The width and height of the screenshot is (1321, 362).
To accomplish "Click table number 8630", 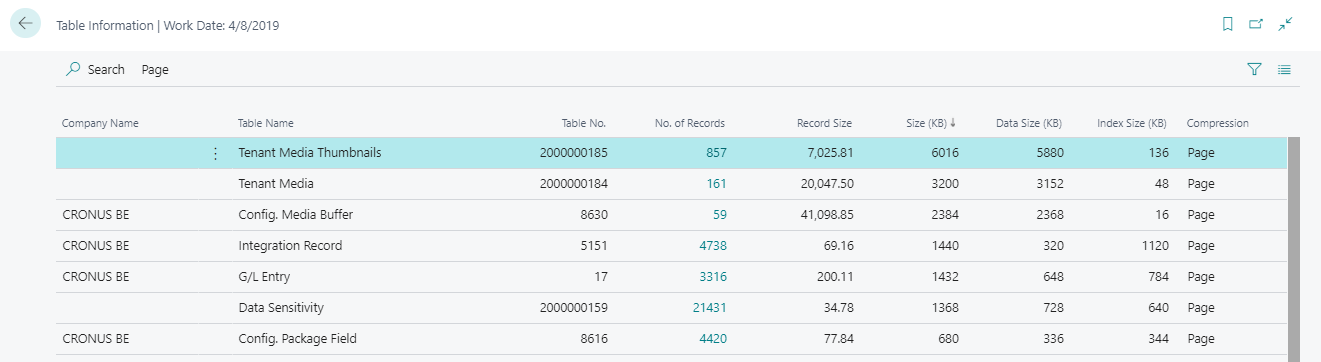I will coord(593,215).
